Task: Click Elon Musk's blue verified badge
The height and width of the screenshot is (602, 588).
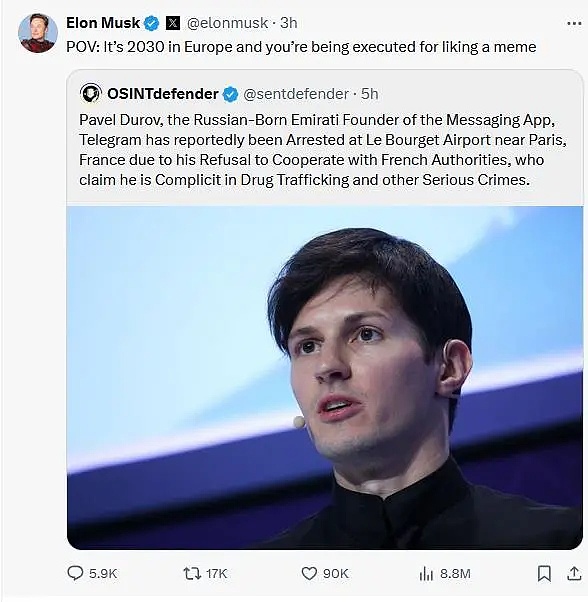Action: click(152, 23)
